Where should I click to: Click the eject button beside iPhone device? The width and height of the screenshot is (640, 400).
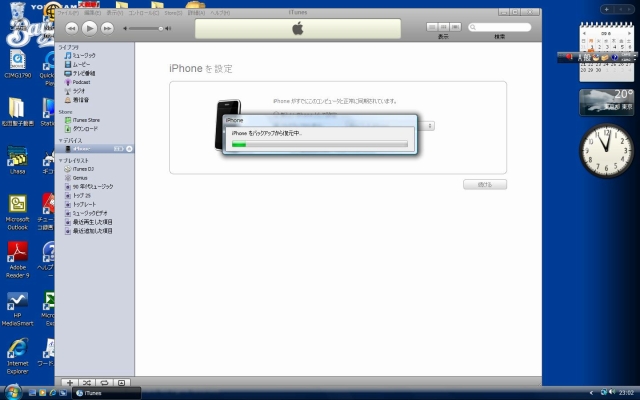click(x=129, y=149)
